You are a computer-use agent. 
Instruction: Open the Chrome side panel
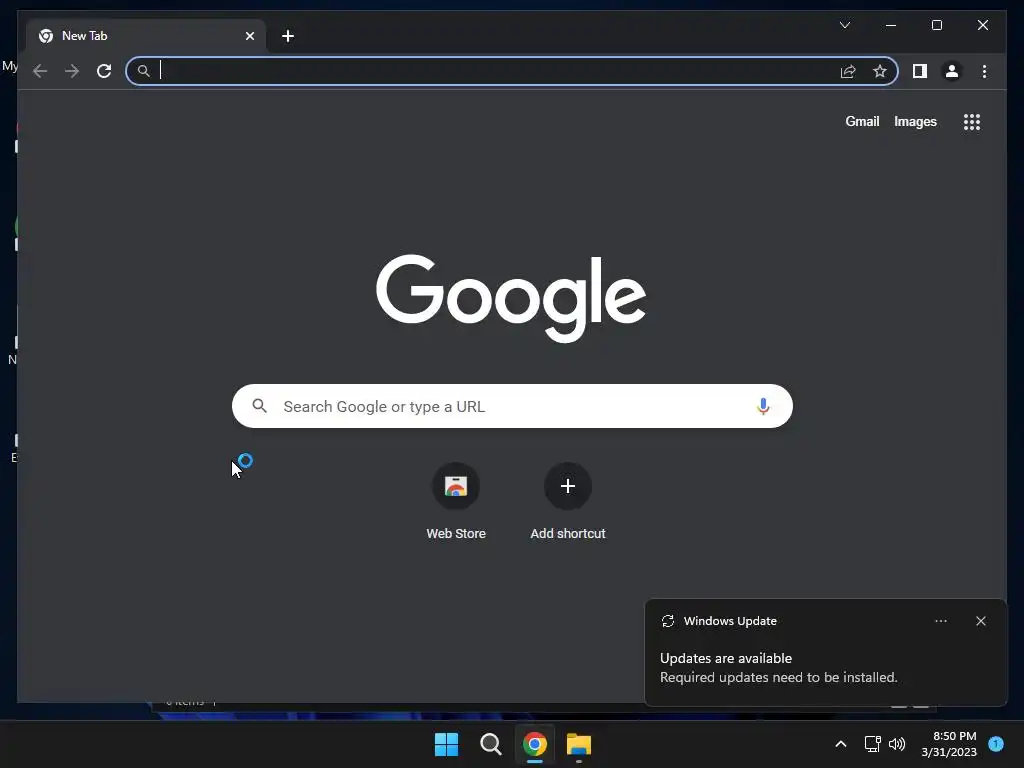pos(920,71)
